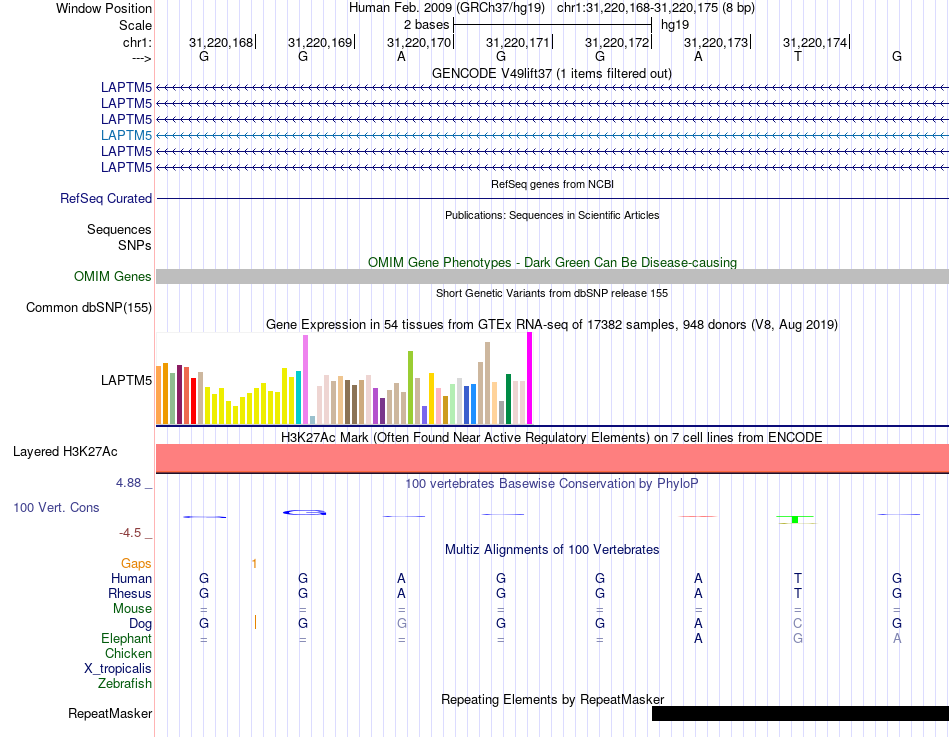950x737 pixels.
Task: Click the tall violet bar in GTEx chart
Action: (305, 380)
